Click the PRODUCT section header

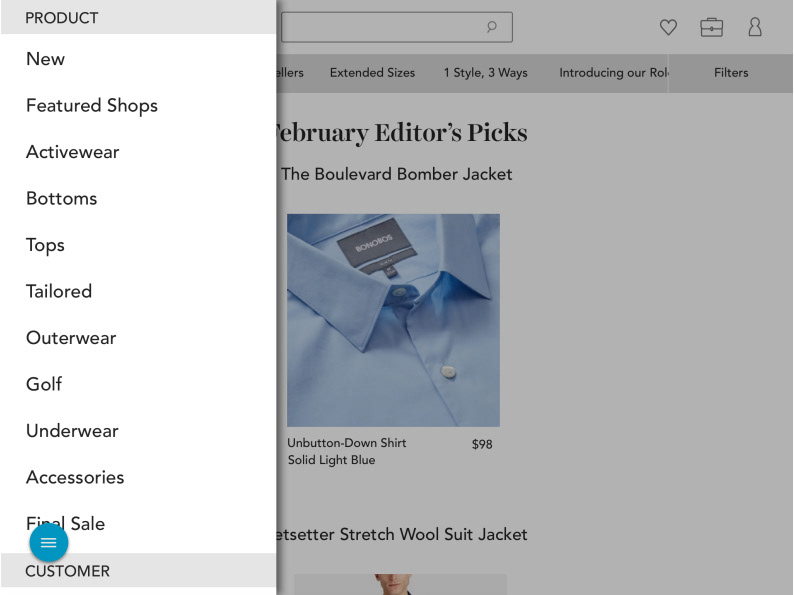point(138,18)
